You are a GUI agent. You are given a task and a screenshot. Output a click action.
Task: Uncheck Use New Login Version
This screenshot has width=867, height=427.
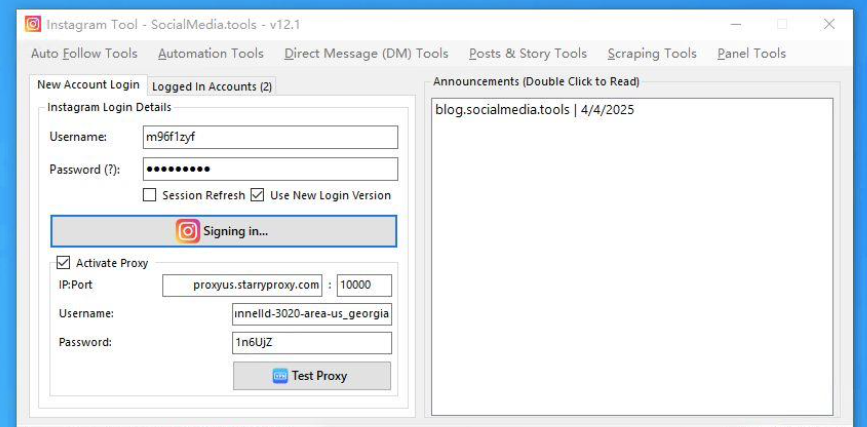pos(257,195)
